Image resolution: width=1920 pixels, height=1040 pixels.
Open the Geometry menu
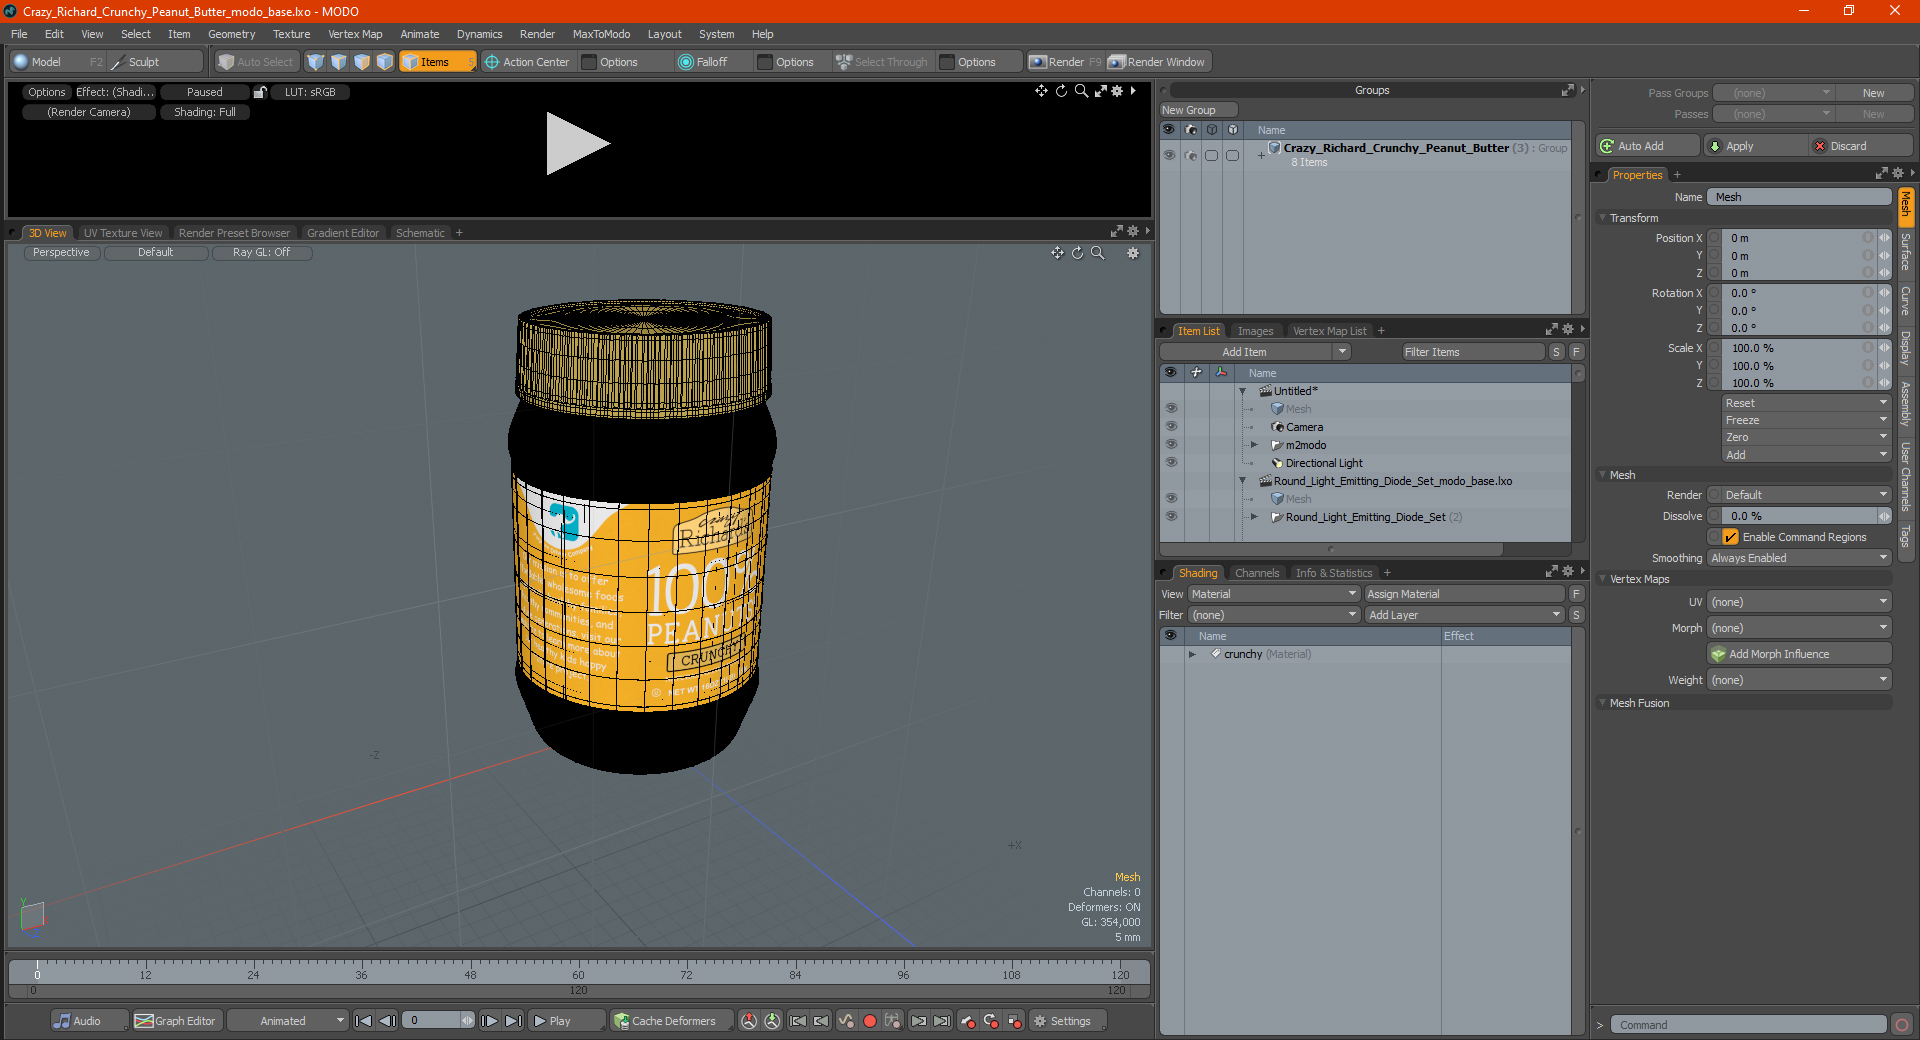tap(231, 34)
